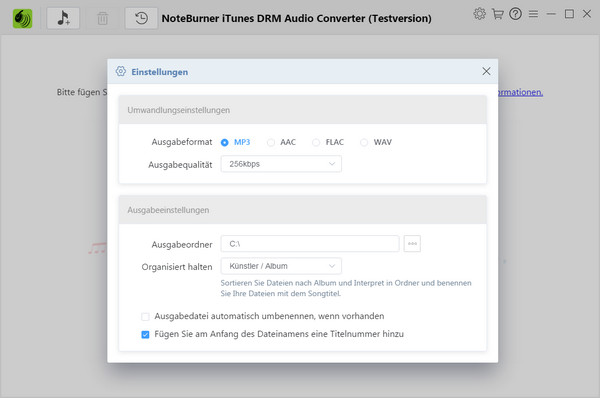600x398 pixels.
Task: Minimize the NoteBurner window
Action: [x=551, y=14]
